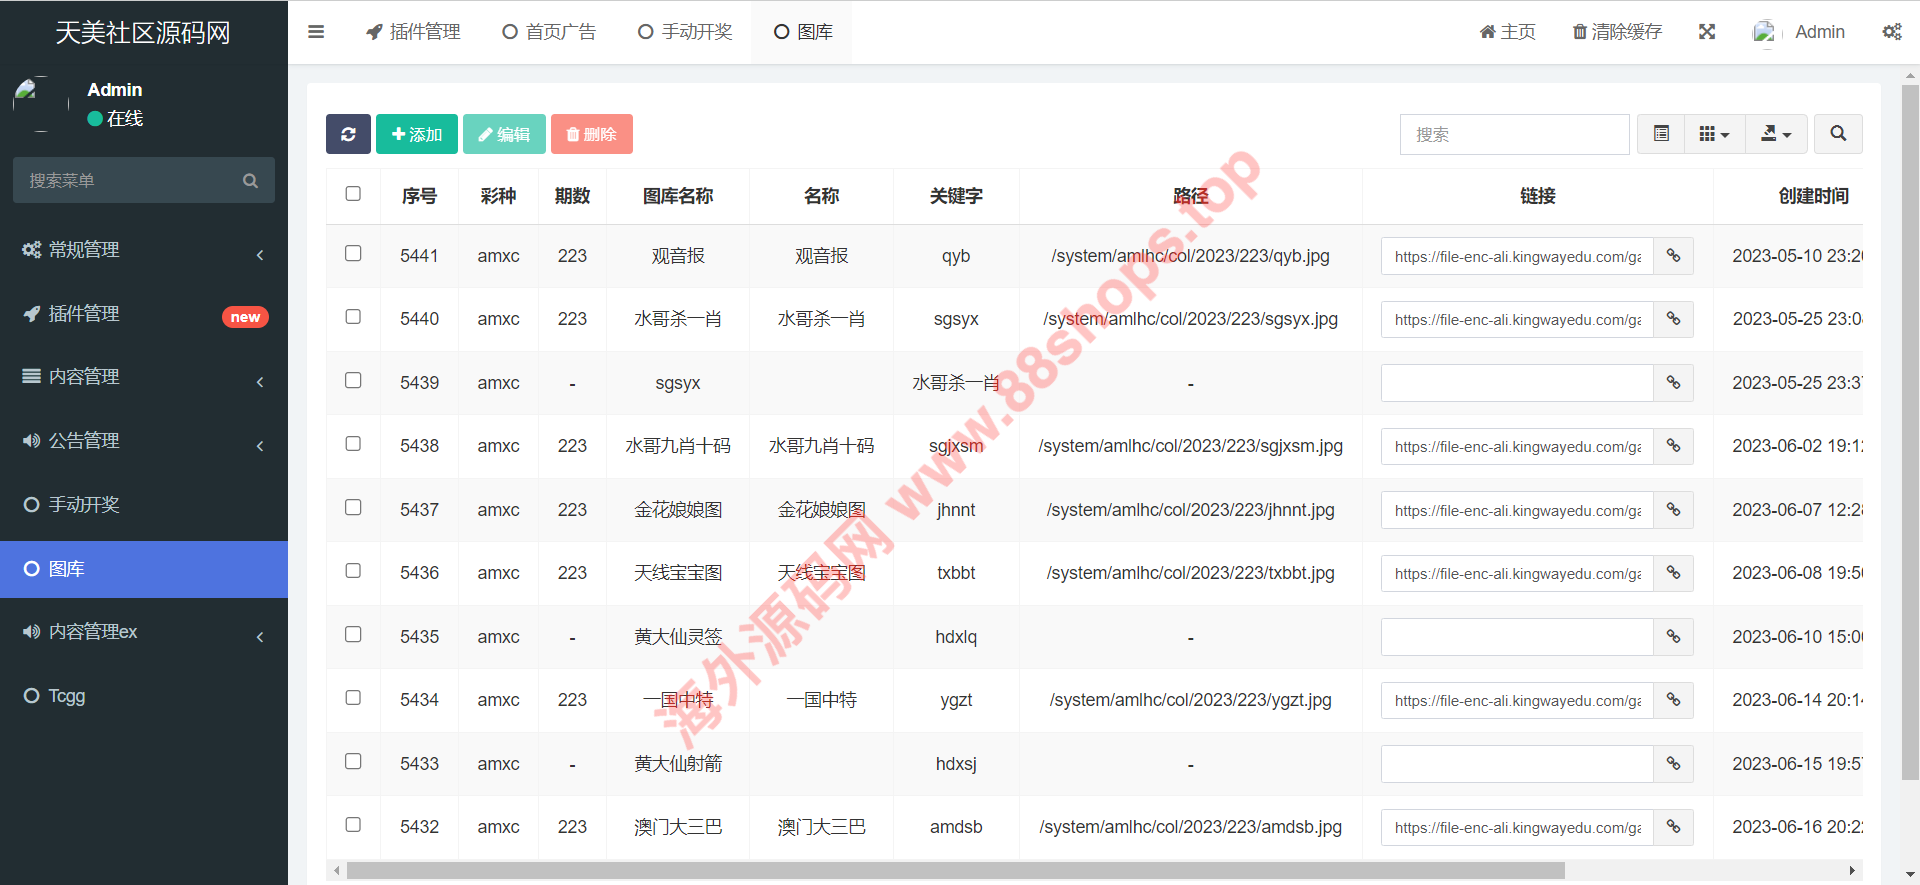The width and height of the screenshot is (1920, 885).
Task: Click the refresh table icon button
Action: click(x=348, y=134)
